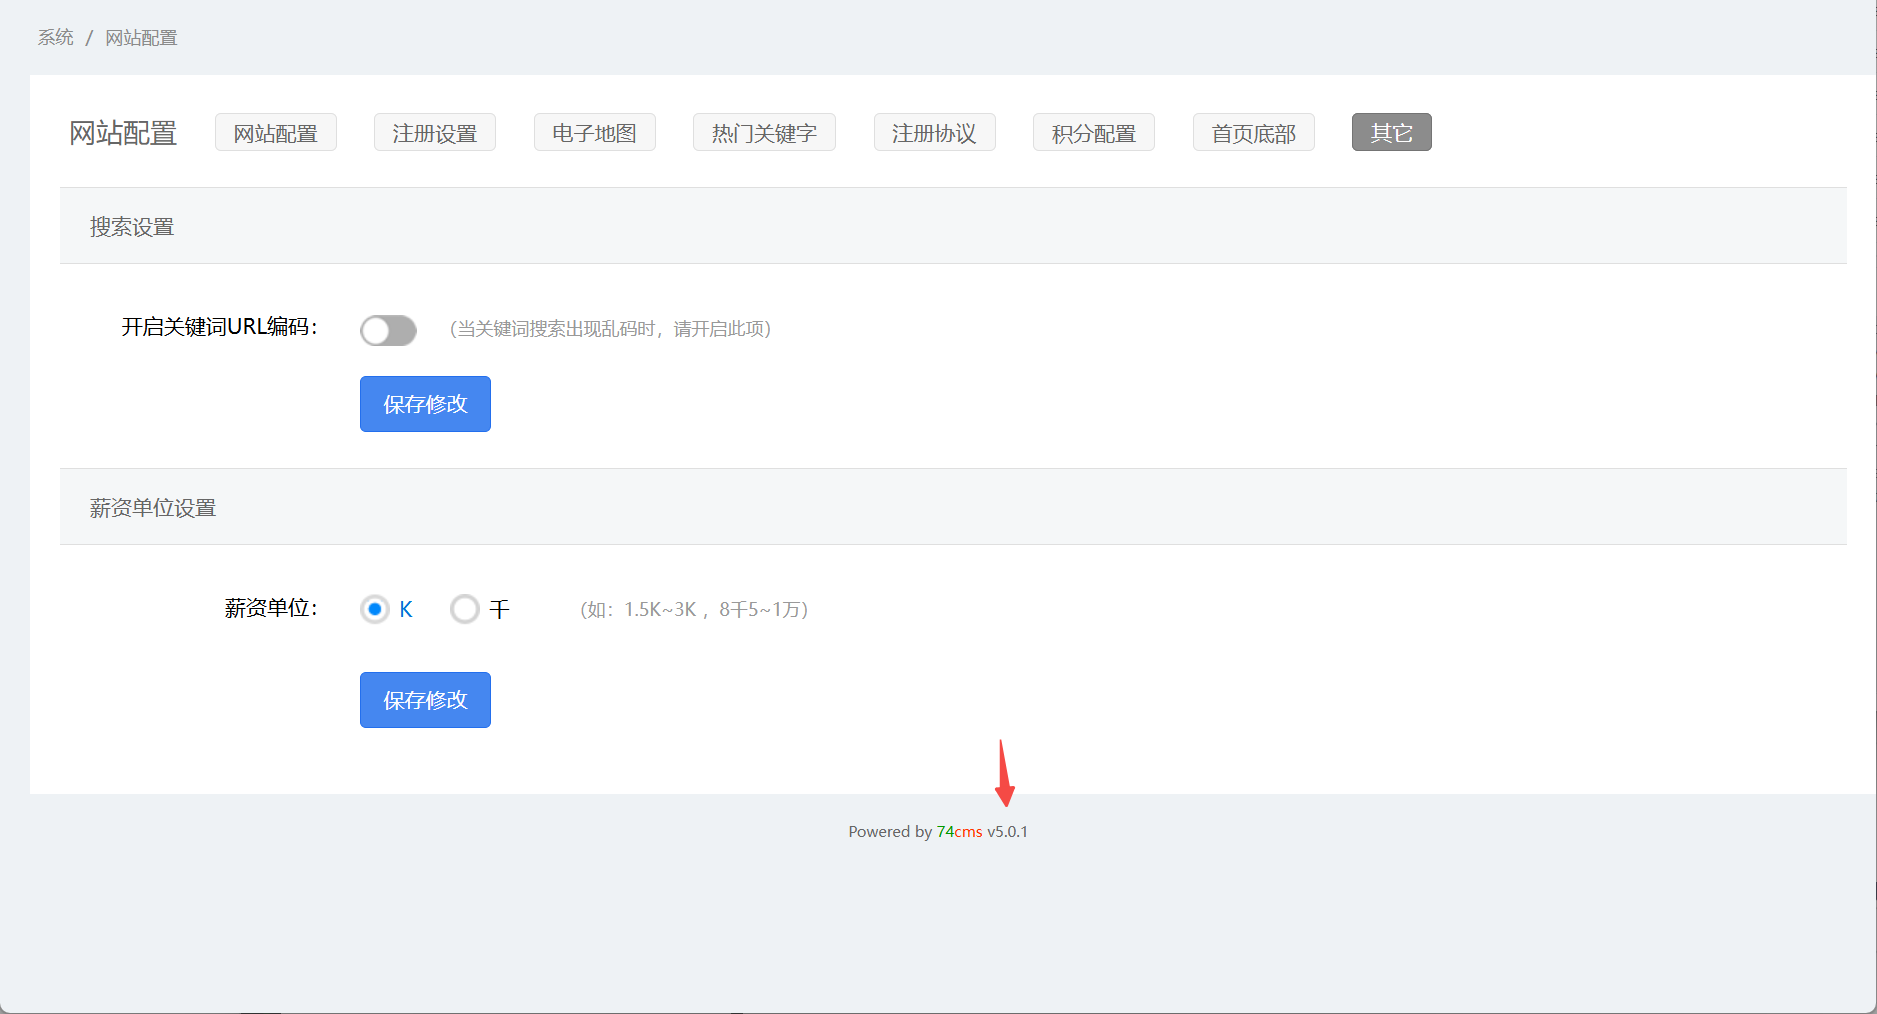
Task: Switch to the 首页底部 tab
Action: (x=1253, y=133)
